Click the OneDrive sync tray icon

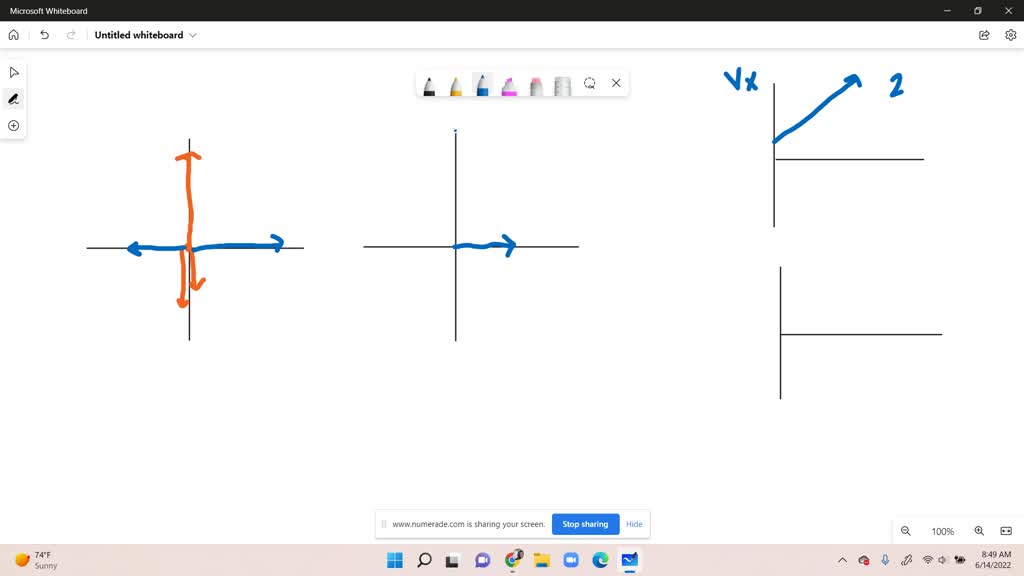[864, 560]
